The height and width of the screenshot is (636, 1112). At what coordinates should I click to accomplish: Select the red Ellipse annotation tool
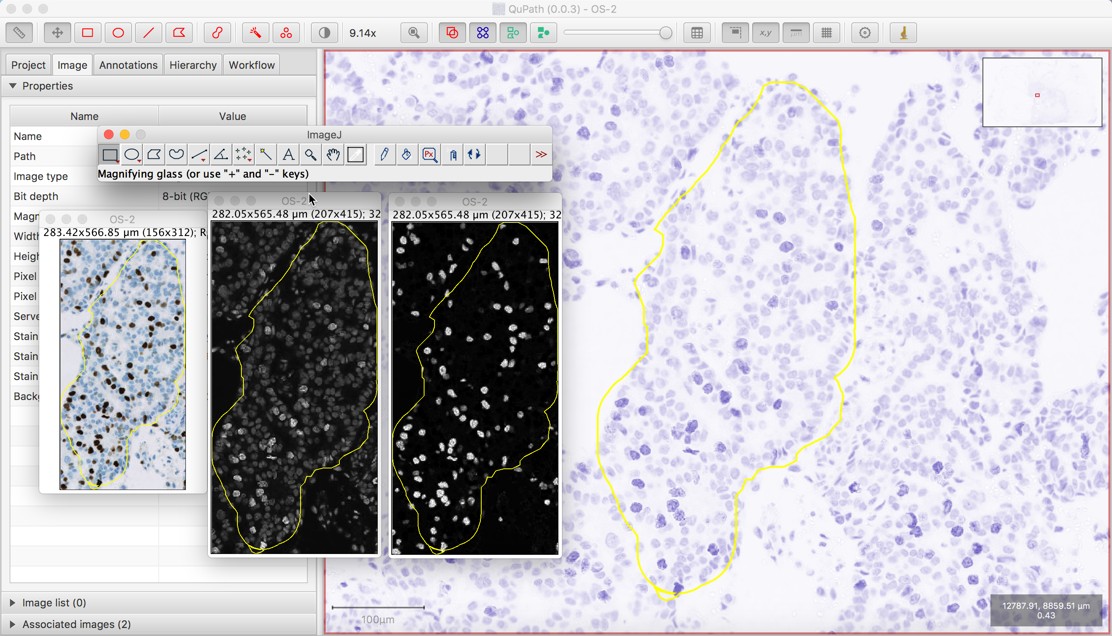tap(118, 33)
